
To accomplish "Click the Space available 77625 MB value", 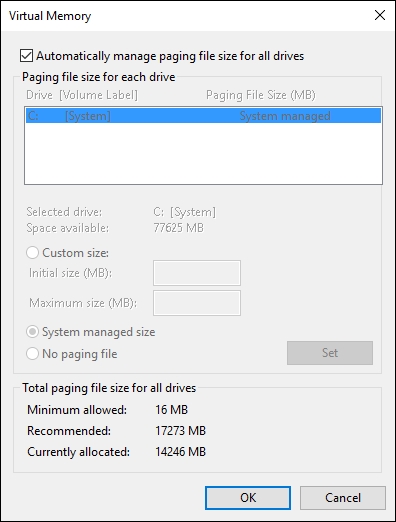I will (x=178, y=228).
